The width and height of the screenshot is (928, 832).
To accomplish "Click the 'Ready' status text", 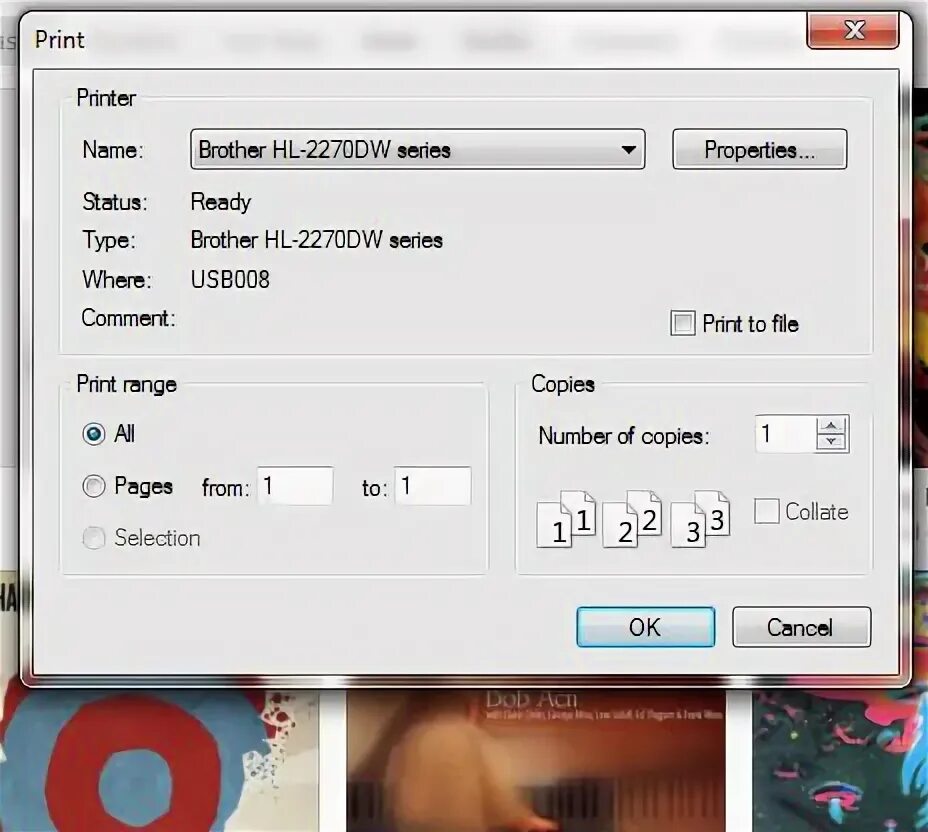I will pyautogui.click(x=221, y=202).
